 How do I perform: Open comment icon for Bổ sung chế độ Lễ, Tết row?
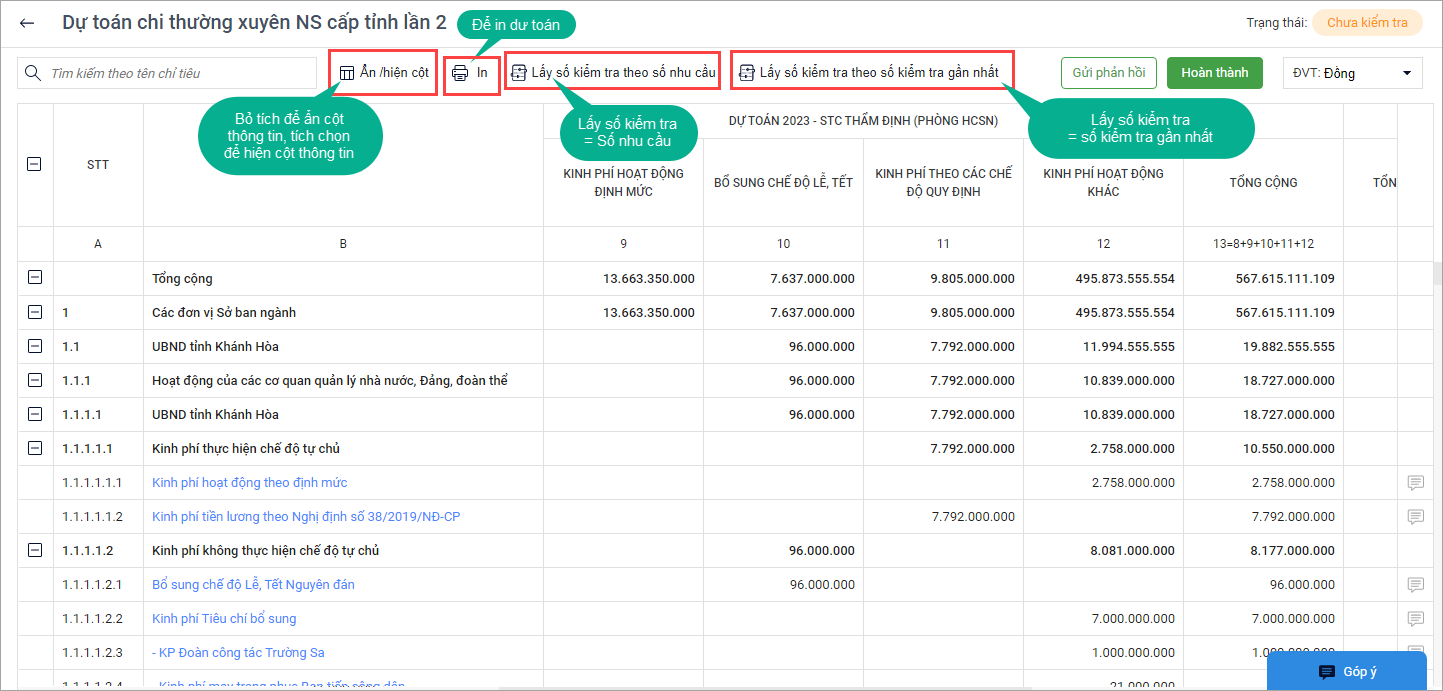[1415, 585]
